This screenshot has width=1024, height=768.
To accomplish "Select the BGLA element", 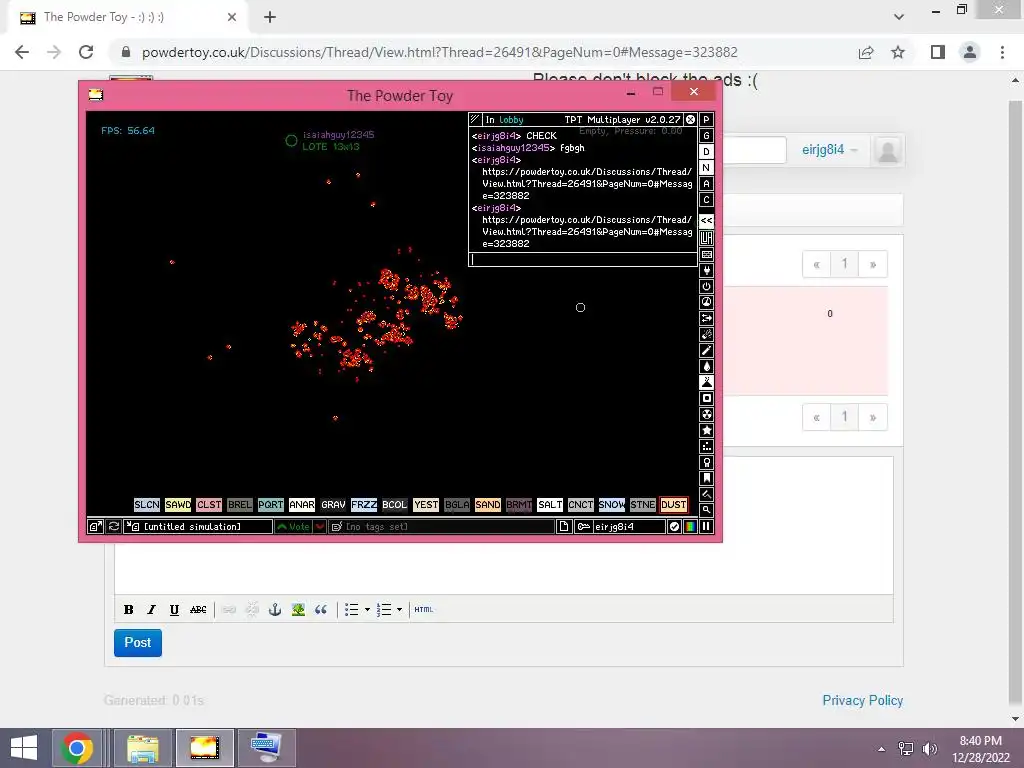I will [456, 505].
